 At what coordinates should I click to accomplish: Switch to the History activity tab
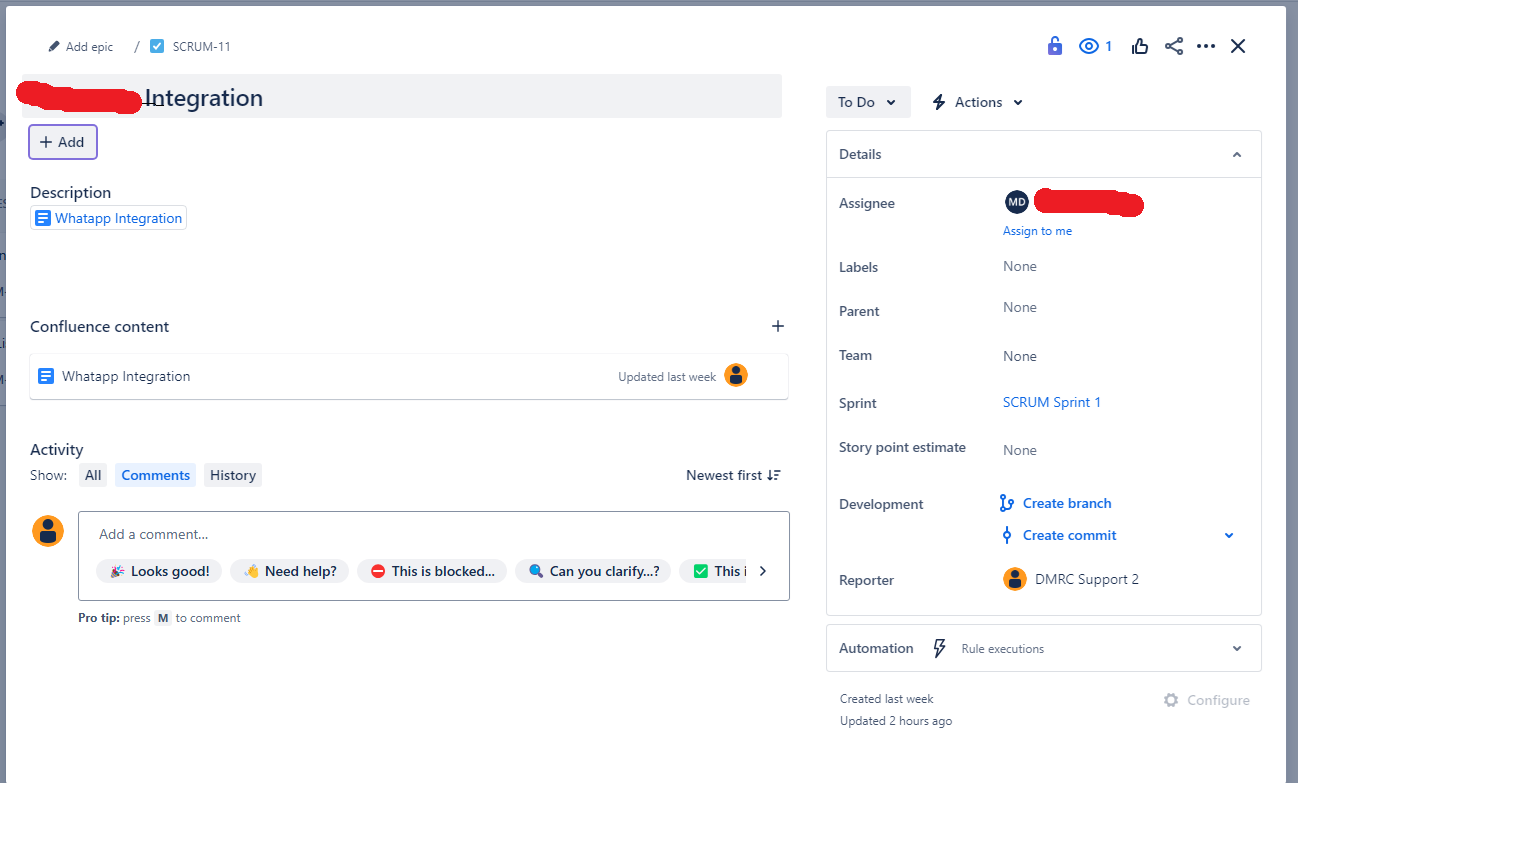[233, 475]
